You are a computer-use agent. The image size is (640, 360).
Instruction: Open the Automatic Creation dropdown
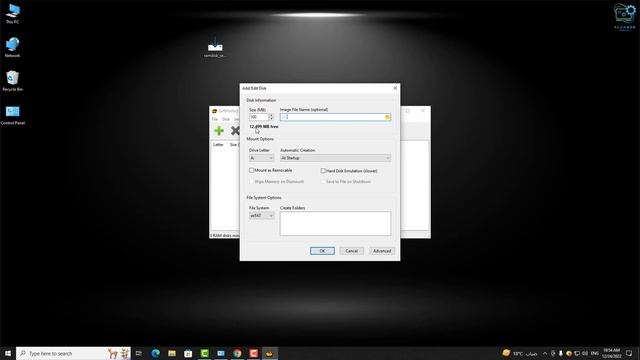pyautogui.click(x=335, y=158)
